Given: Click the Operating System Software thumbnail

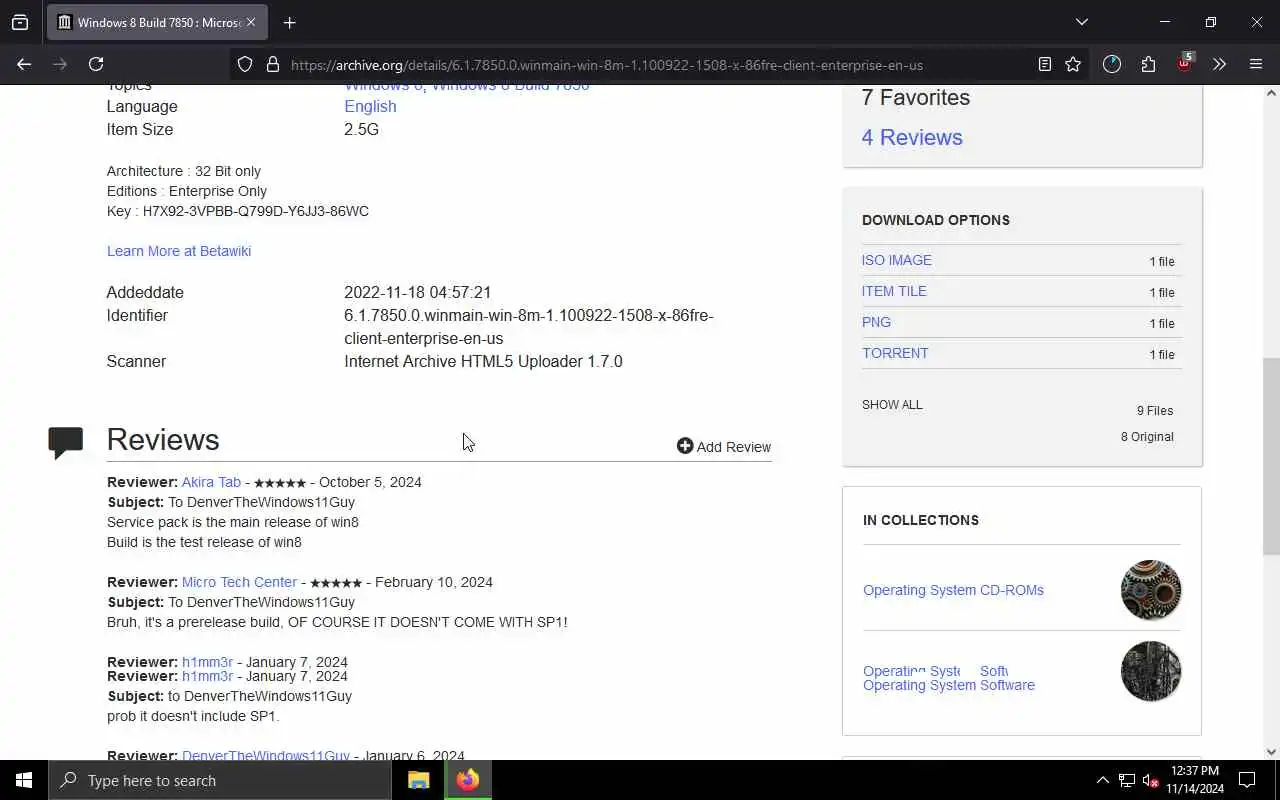Looking at the screenshot, I should click(x=1151, y=671).
